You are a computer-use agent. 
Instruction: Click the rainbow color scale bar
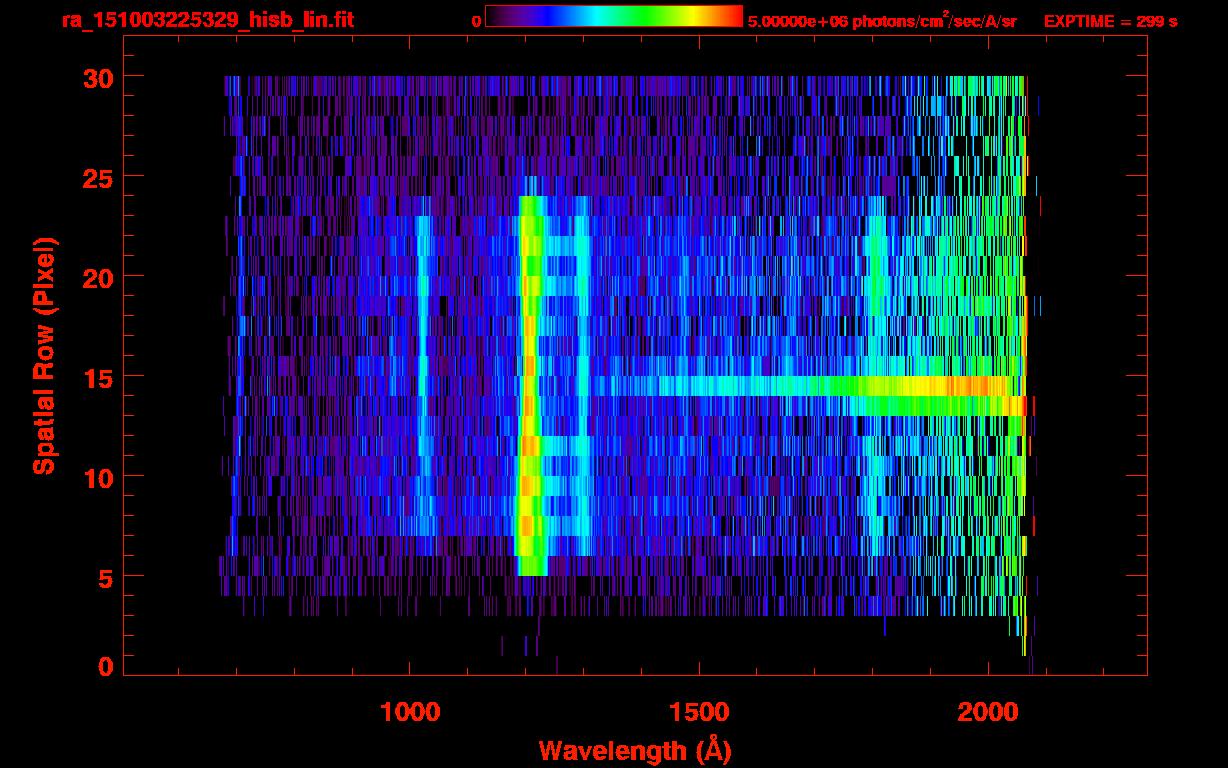pos(614,17)
